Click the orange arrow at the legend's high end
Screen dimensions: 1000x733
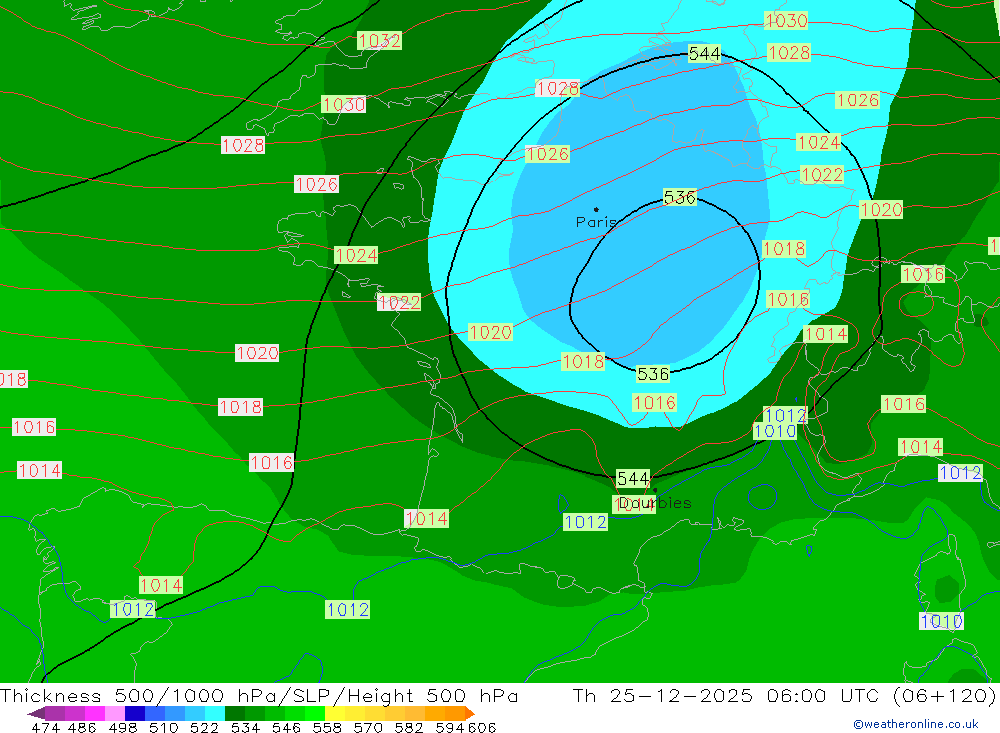click(470, 713)
